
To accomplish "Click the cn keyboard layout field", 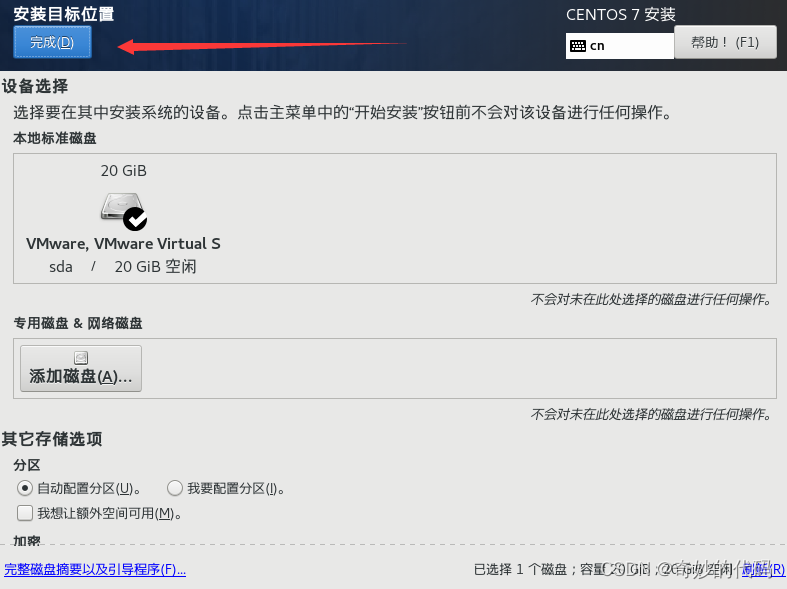I will pyautogui.click(x=619, y=46).
